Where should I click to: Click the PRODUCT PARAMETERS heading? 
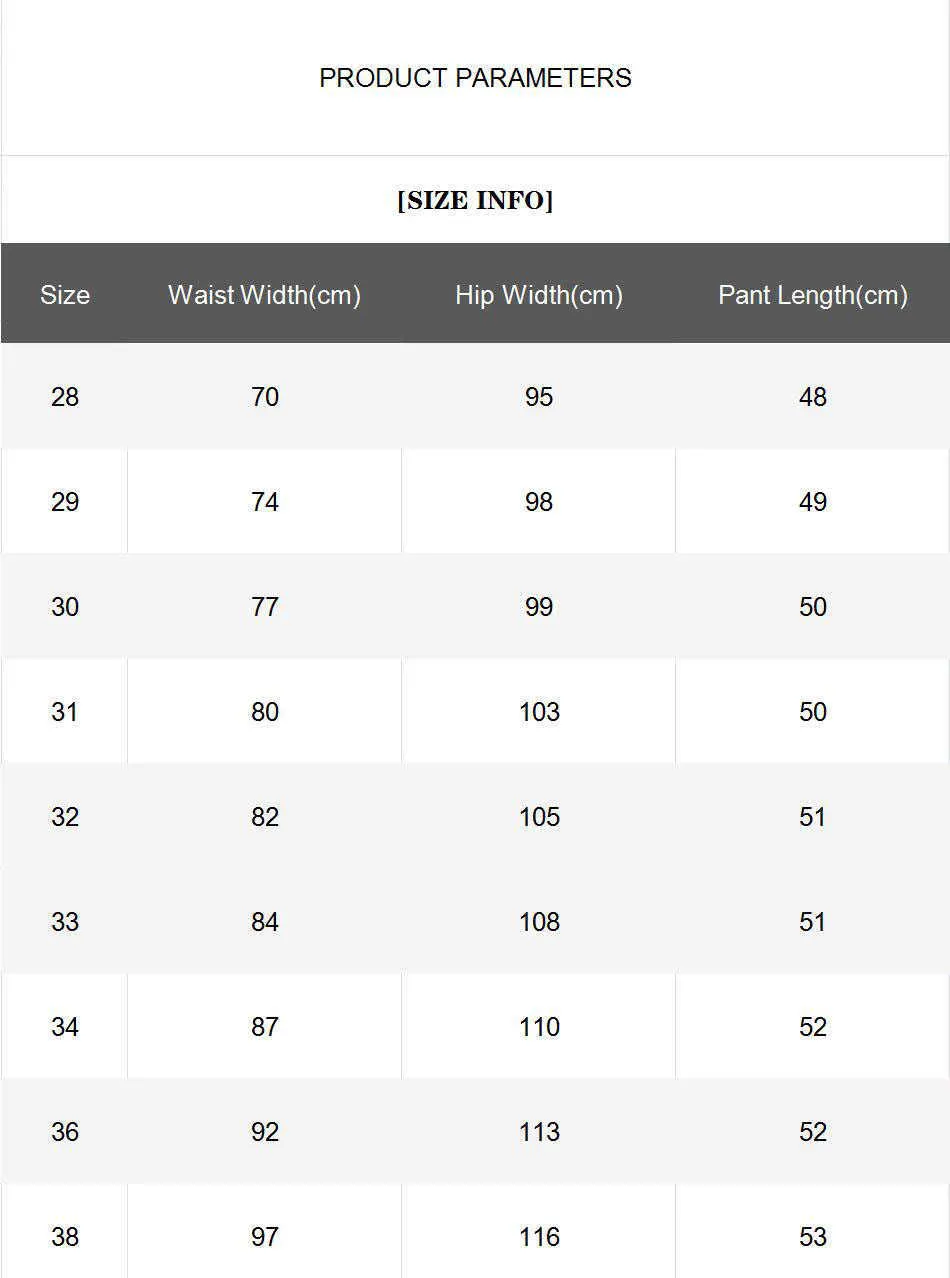tap(475, 78)
